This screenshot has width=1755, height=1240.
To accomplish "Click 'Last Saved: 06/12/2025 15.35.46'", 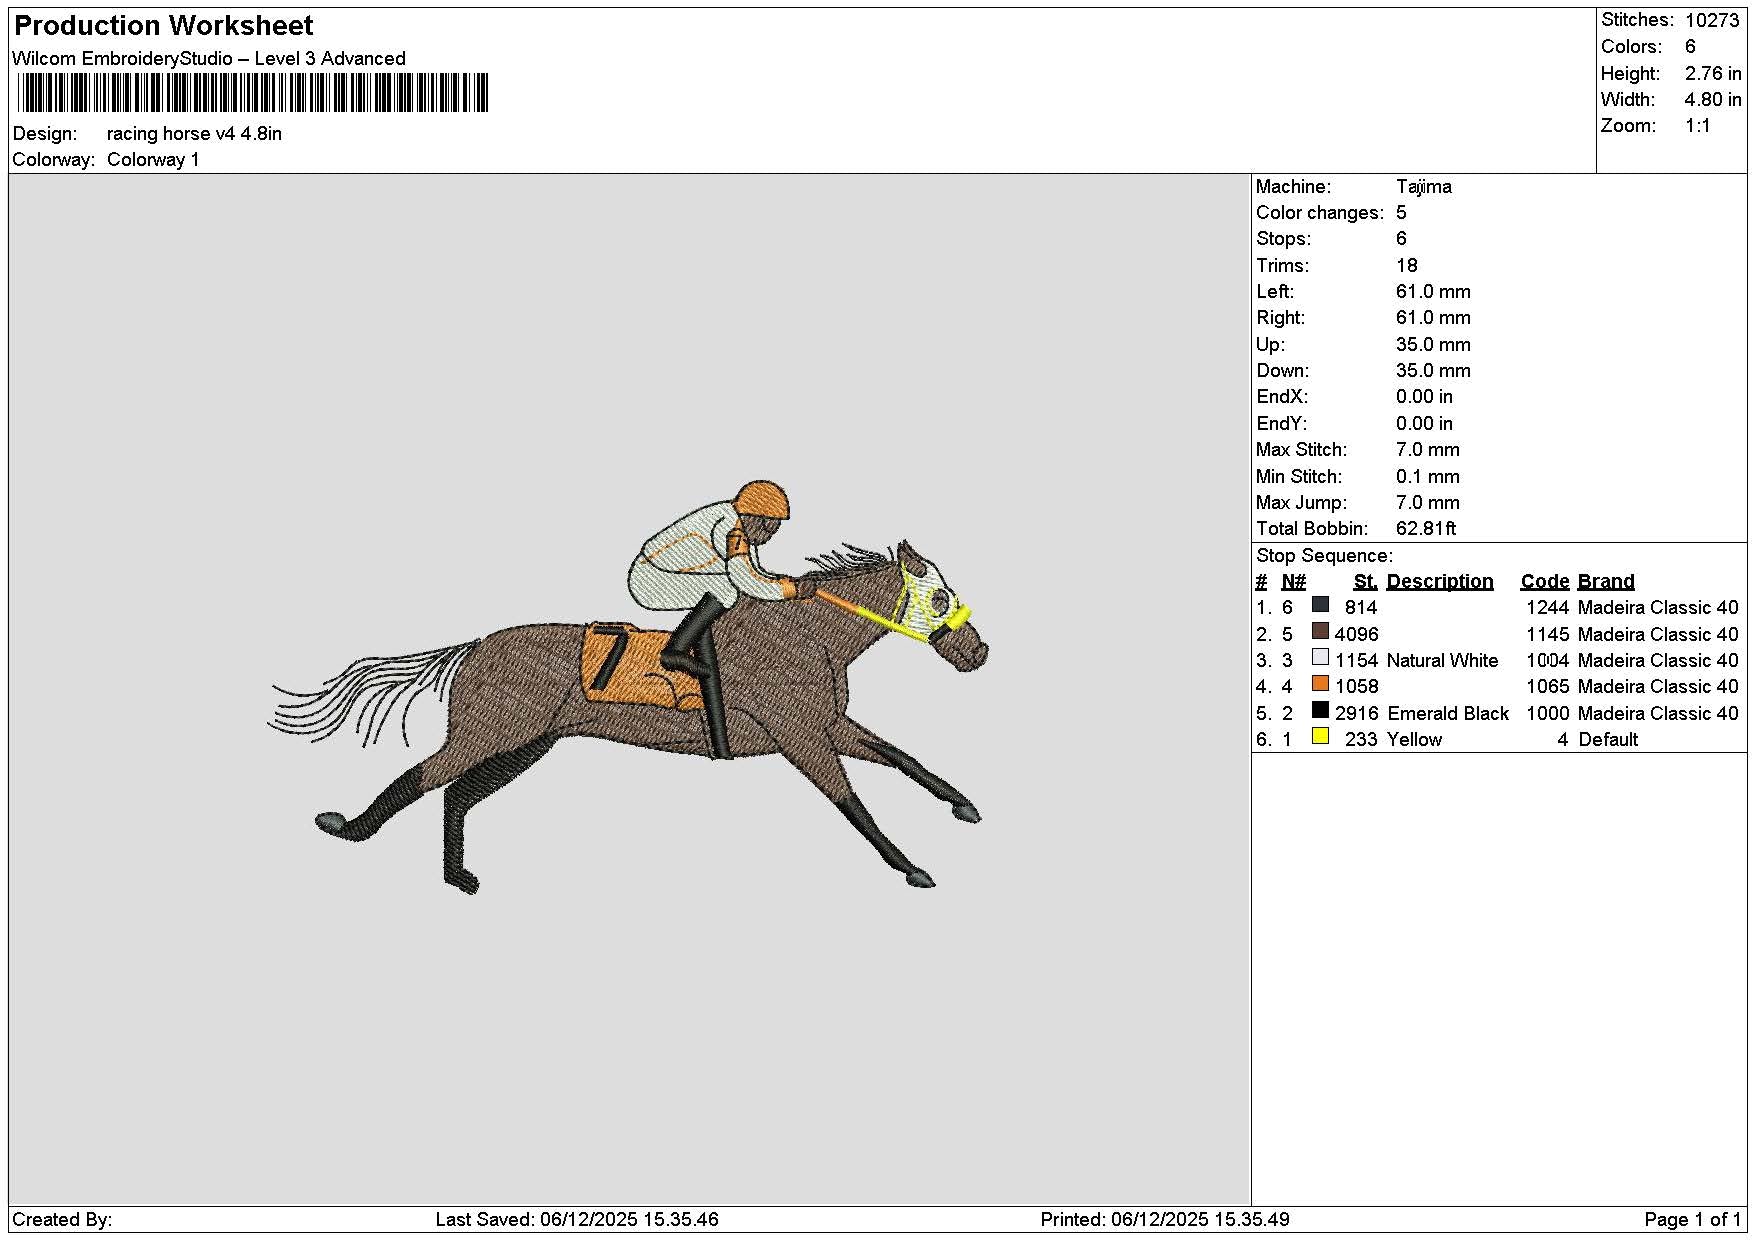I will (577, 1219).
